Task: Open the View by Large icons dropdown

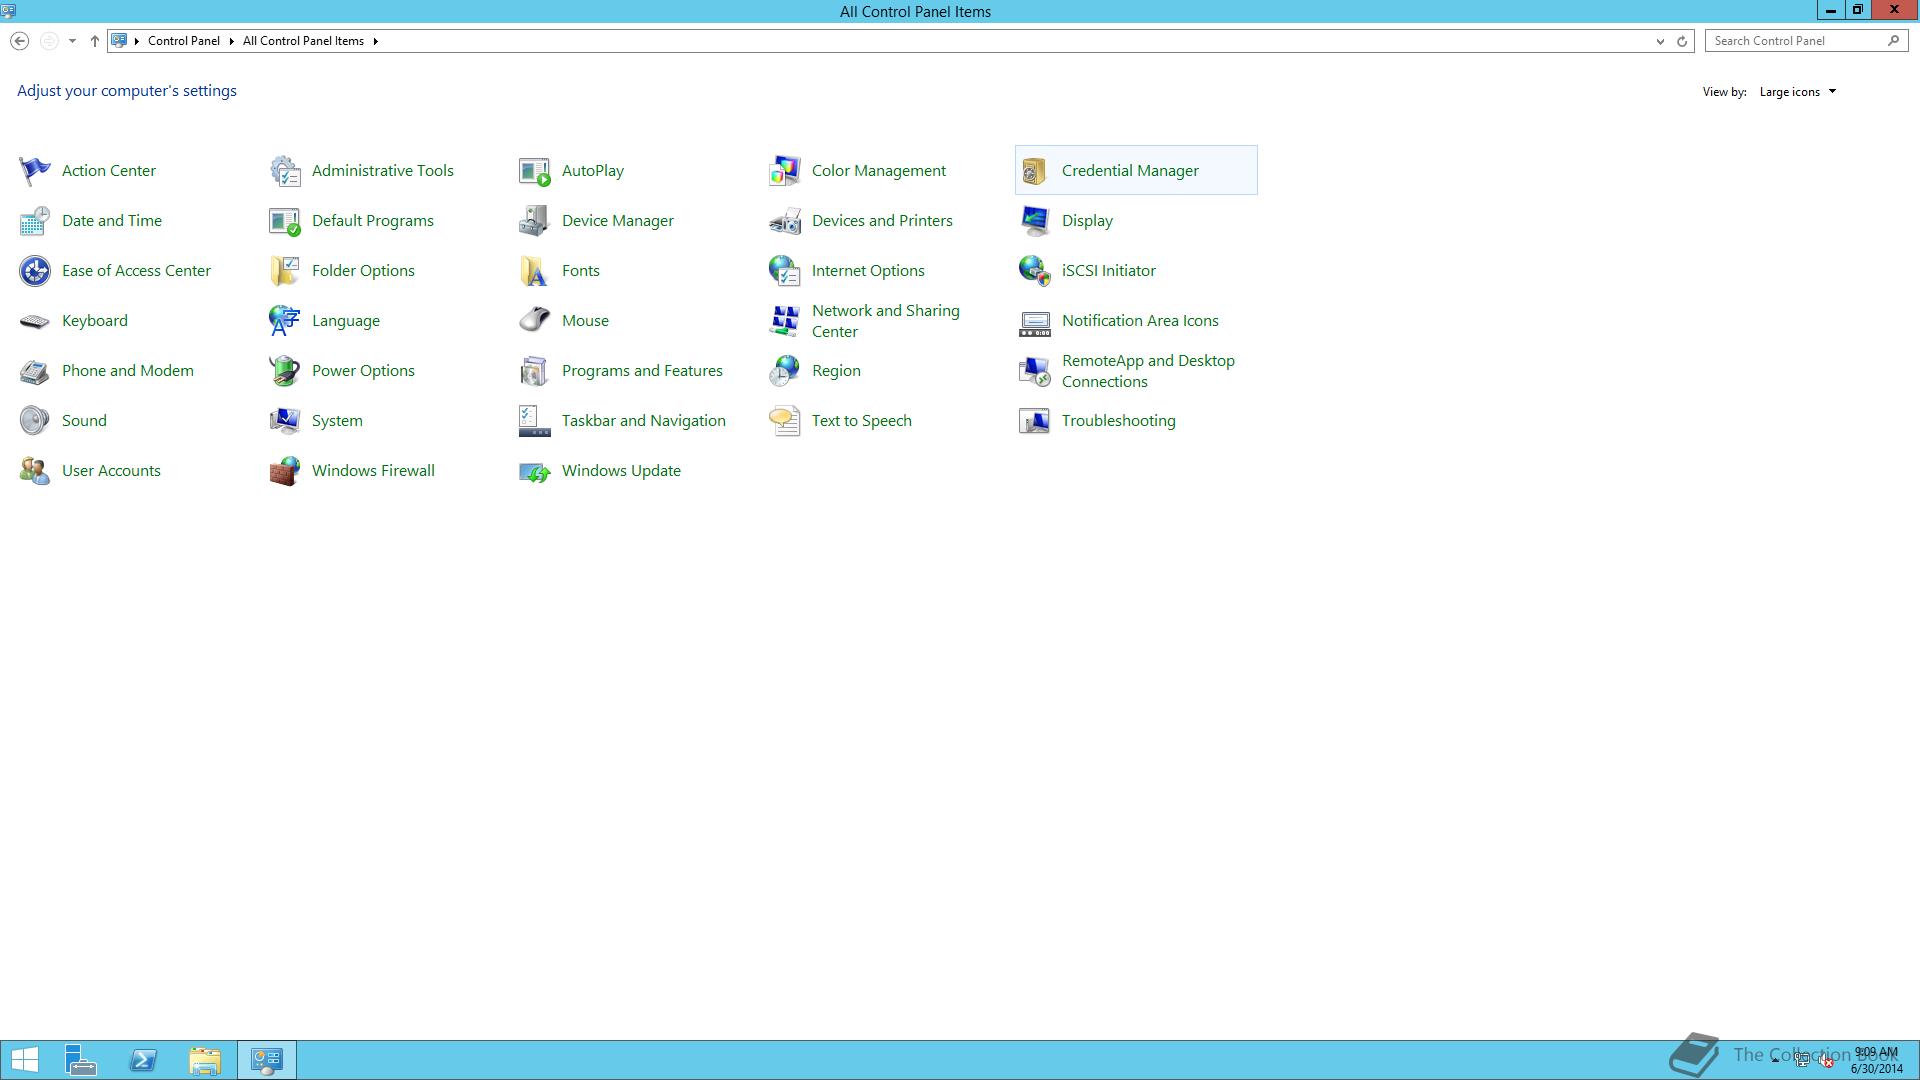Action: click(x=1797, y=92)
